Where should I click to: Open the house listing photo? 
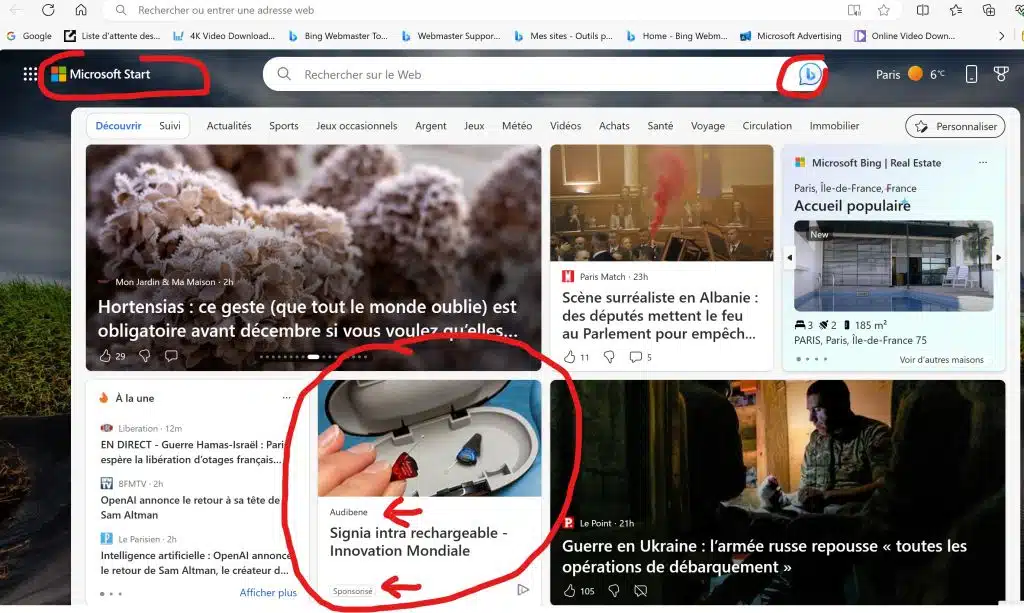coord(893,266)
